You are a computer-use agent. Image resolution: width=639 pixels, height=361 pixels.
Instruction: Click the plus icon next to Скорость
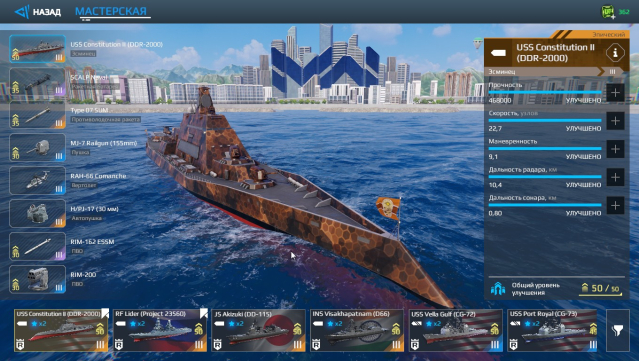tap(615, 121)
